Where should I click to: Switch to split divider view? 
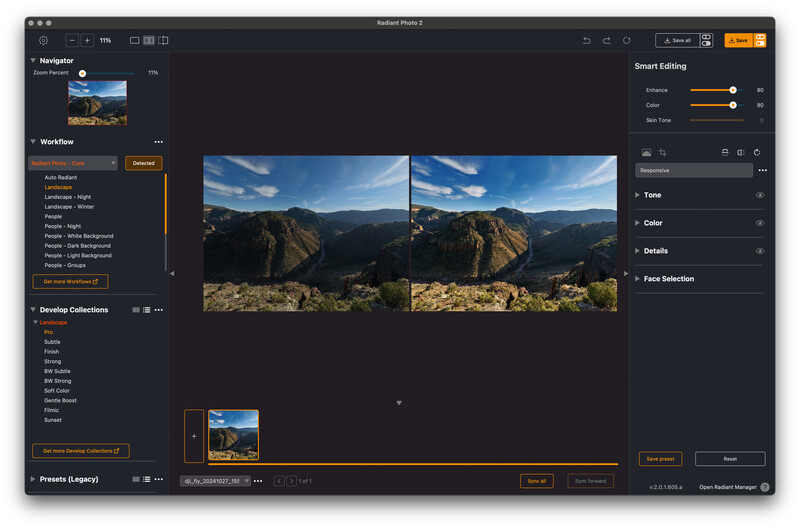pyautogui.click(x=163, y=40)
